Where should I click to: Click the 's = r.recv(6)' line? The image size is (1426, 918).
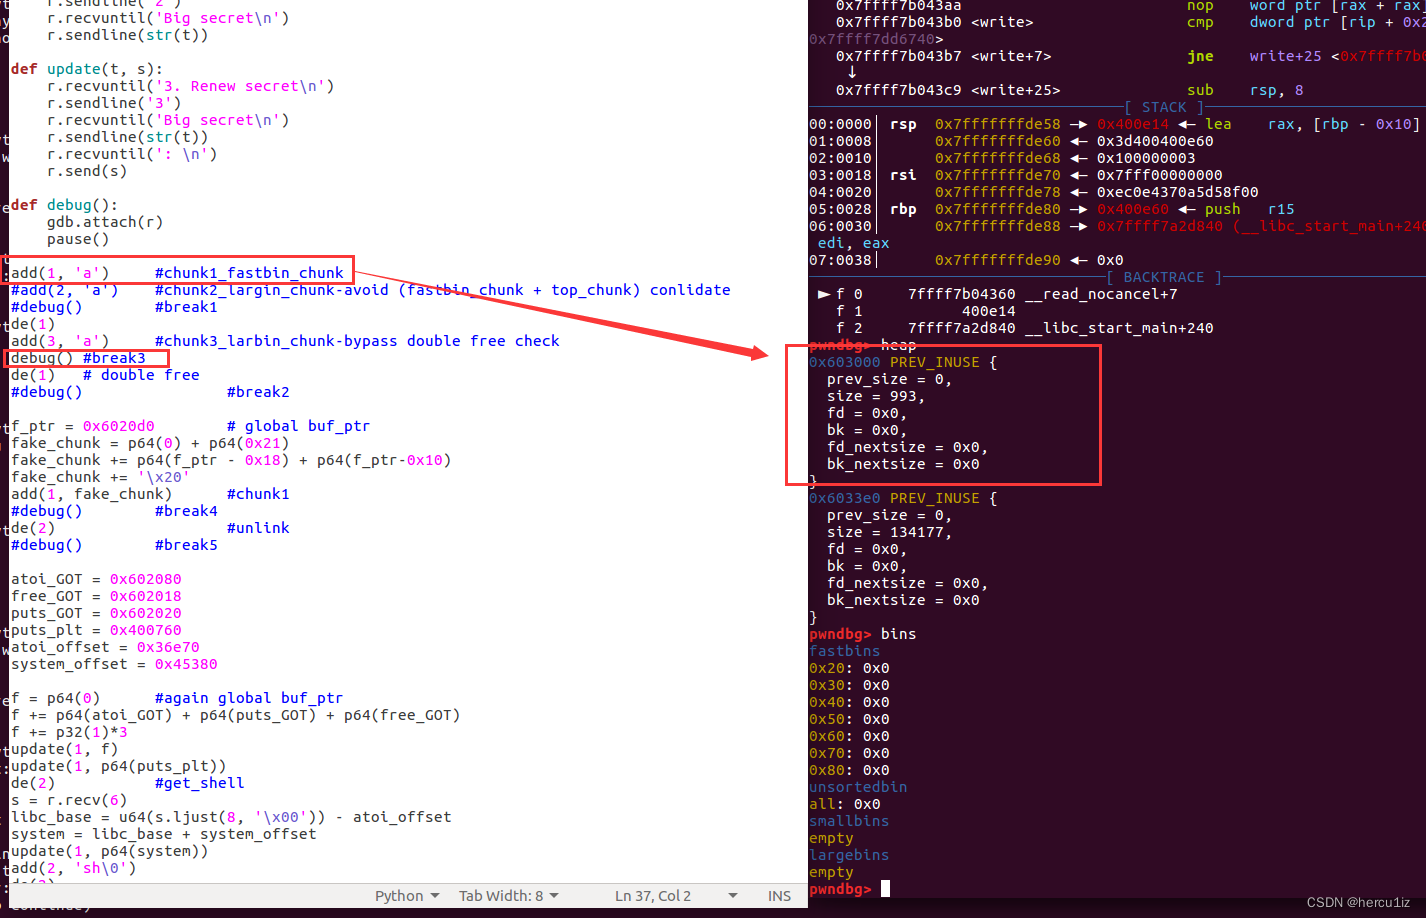[x=69, y=800]
